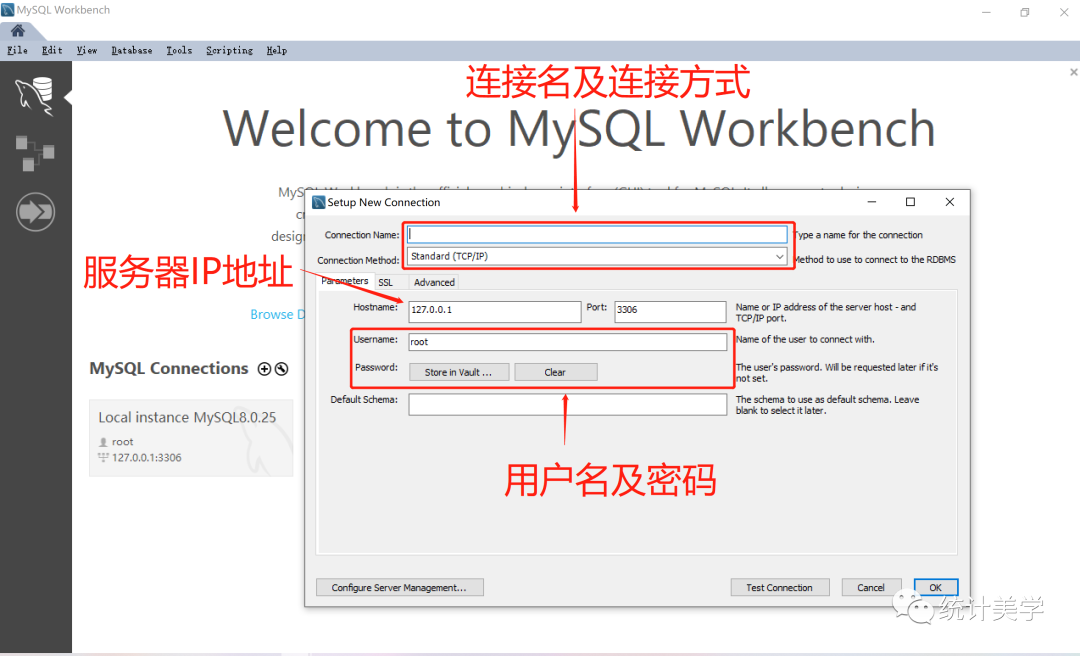Switch to the SSL tab
The height and width of the screenshot is (656, 1080).
(386, 283)
